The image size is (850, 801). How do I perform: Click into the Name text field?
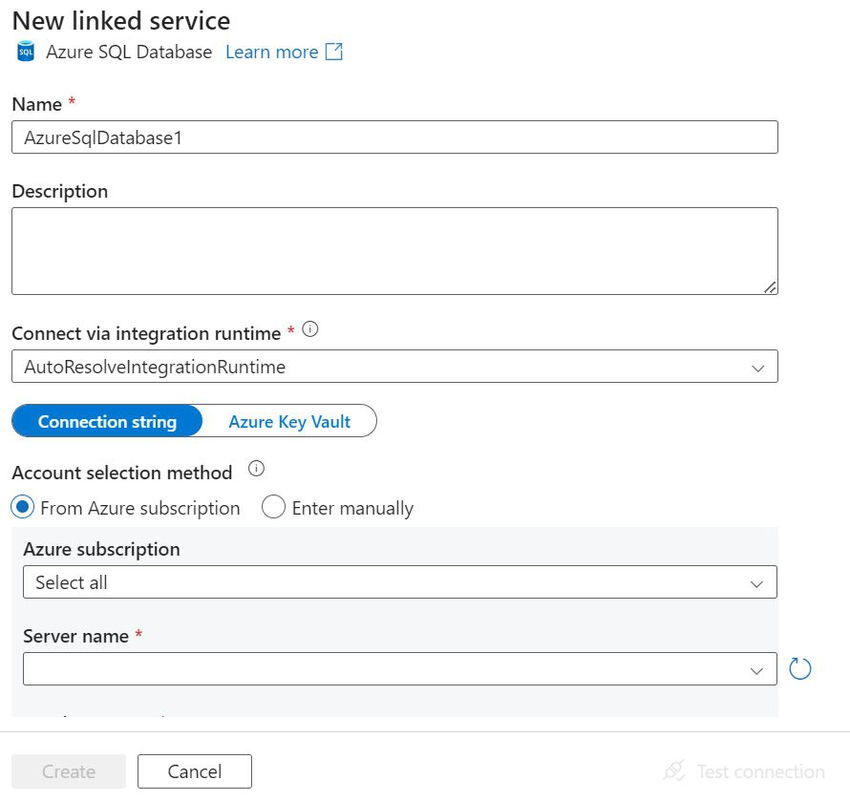click(x=394, y=138)
